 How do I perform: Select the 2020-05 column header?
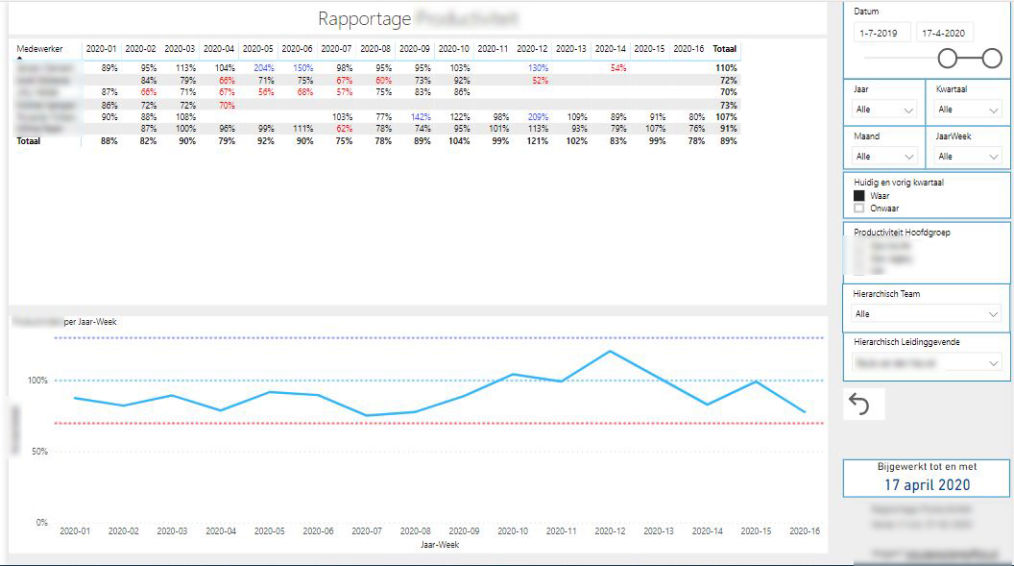click(x=258, y=49)
